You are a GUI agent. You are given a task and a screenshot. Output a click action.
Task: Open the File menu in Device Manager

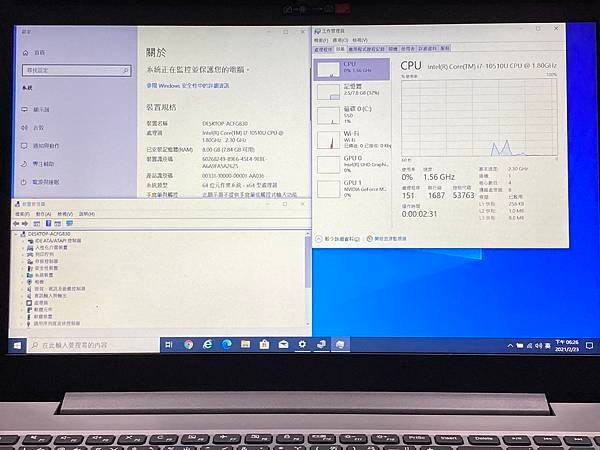pyautogui.click(x=22, y=214)
